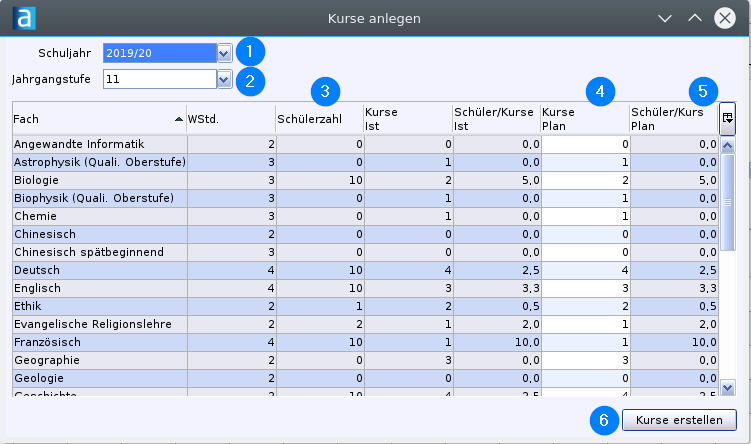Edit Kurse Plan cell for Angewandte Informatik

(586, 144)
